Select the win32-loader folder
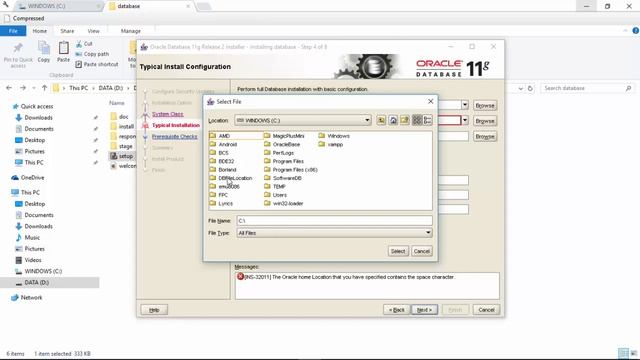Screen dimensions: 640x360 tap(284, 203)
